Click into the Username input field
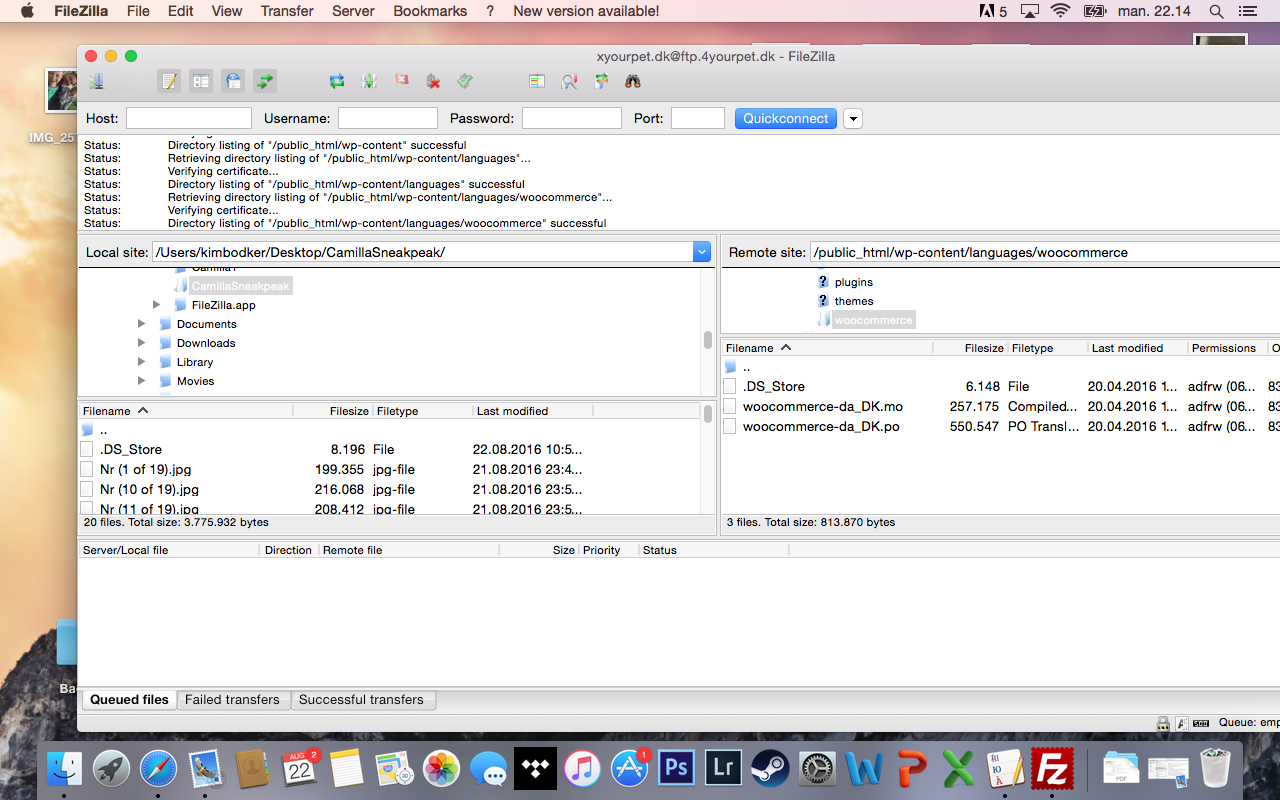 pos(388,118)
